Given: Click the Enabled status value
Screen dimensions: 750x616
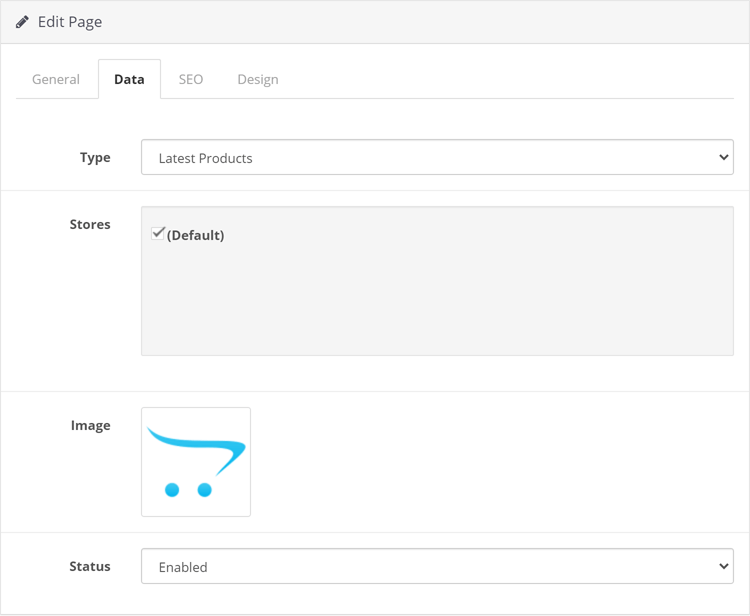Looking at the screenshot, I should (183, 567).
